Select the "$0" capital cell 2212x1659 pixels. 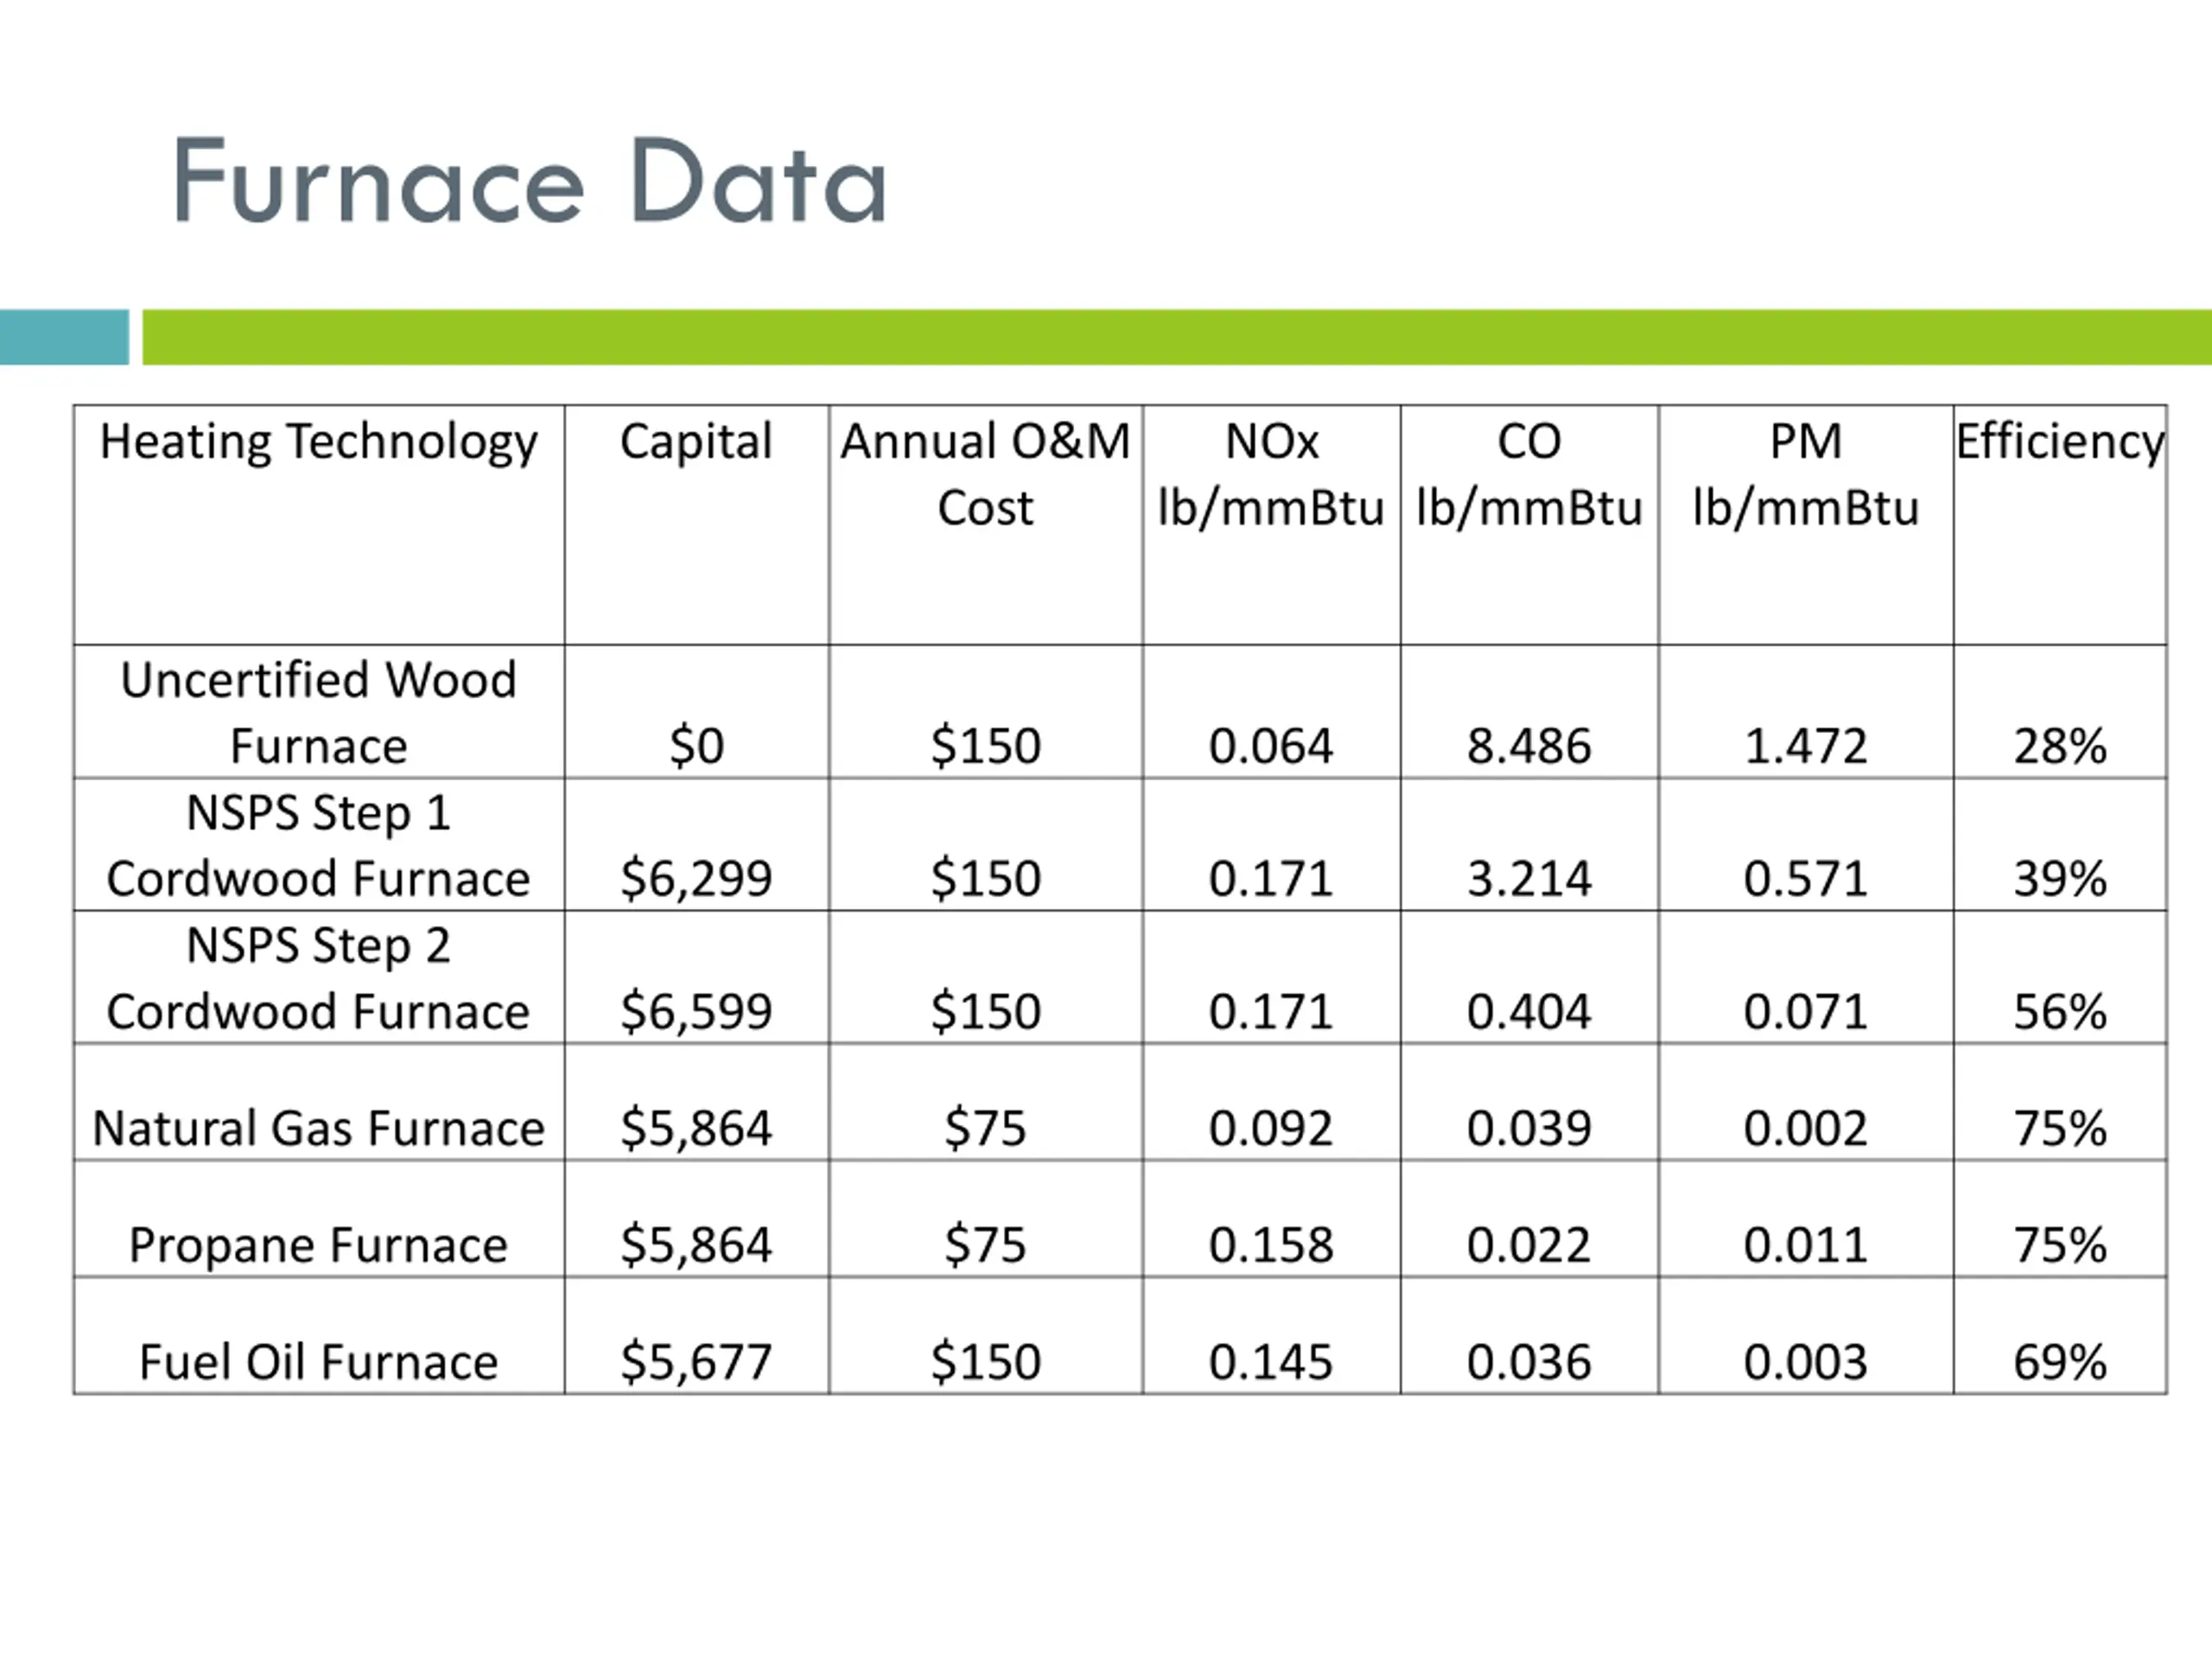click(696, 746)
